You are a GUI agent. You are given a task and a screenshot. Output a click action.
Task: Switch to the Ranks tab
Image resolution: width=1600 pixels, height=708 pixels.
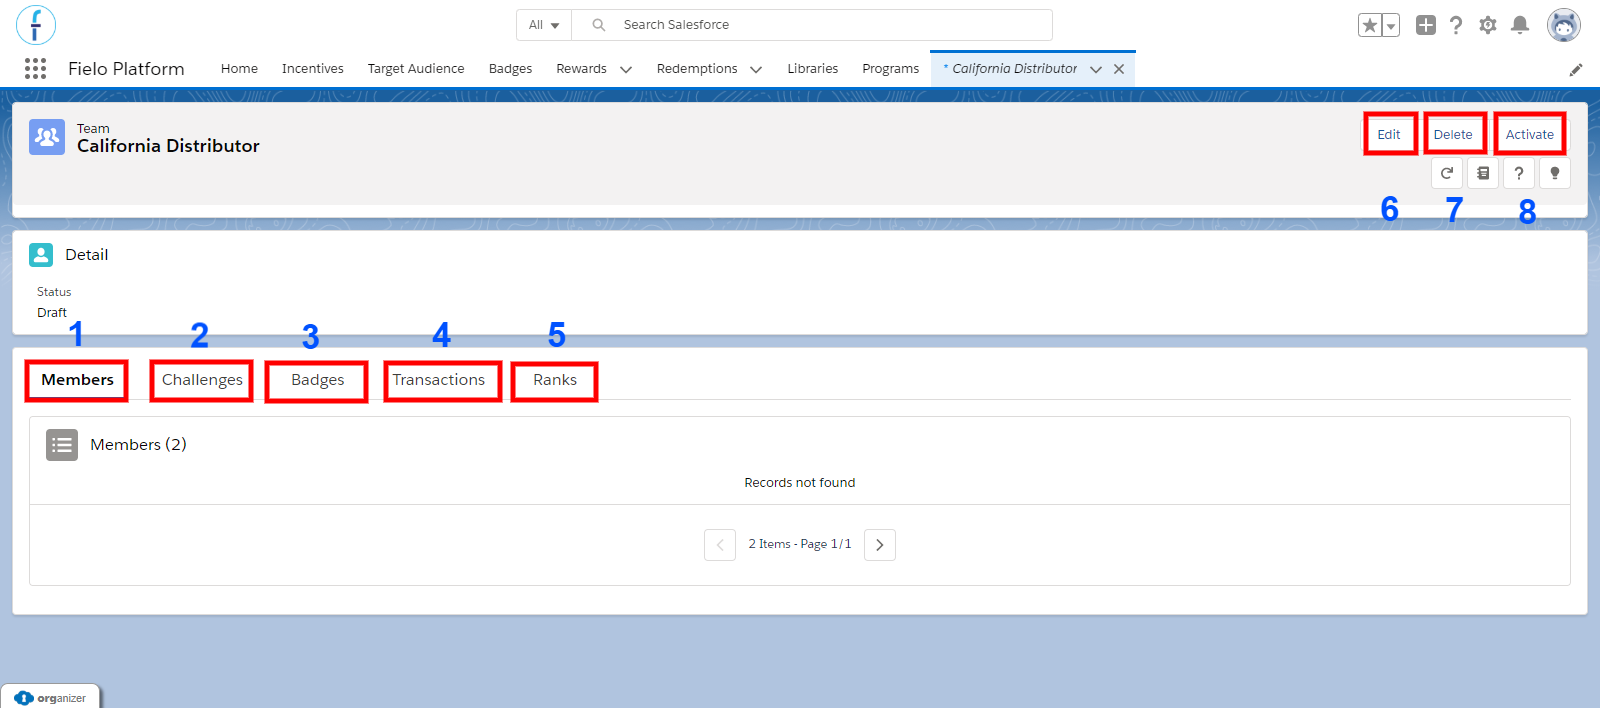tap(555, 380)
